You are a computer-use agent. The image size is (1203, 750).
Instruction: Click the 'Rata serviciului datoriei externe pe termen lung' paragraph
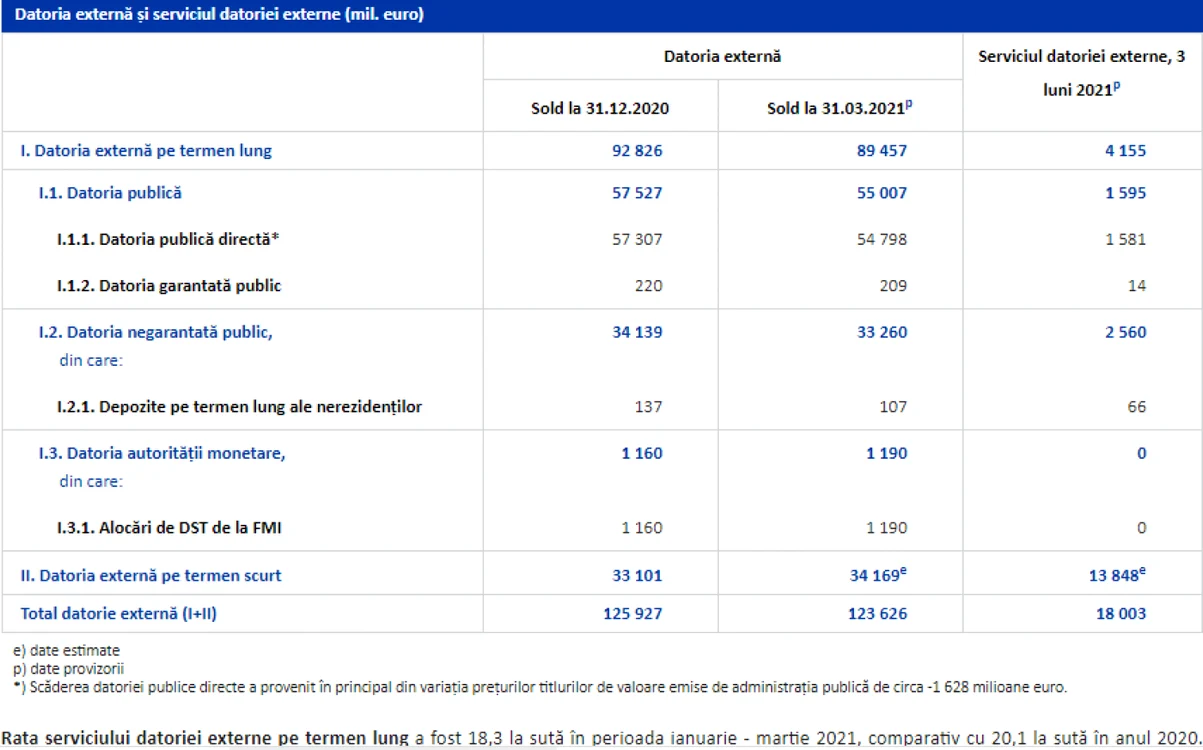point(601,738)
